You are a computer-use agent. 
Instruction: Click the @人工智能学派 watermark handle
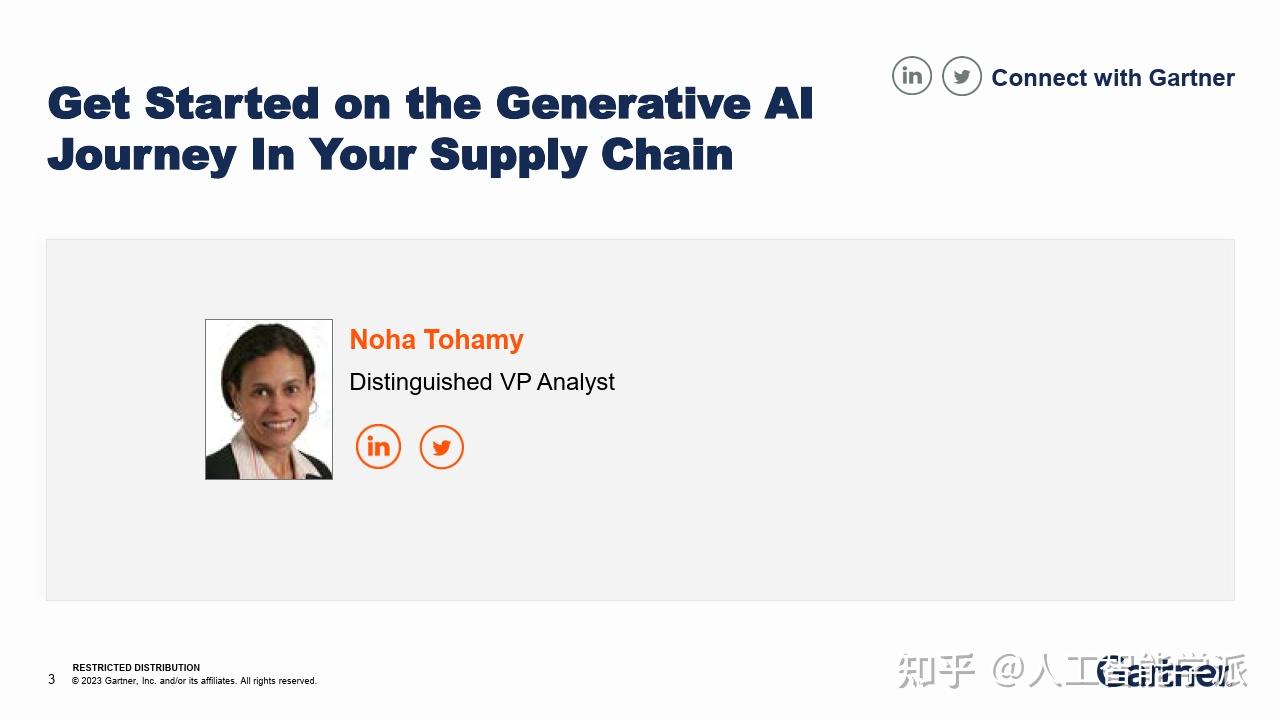pos(1120,671)
